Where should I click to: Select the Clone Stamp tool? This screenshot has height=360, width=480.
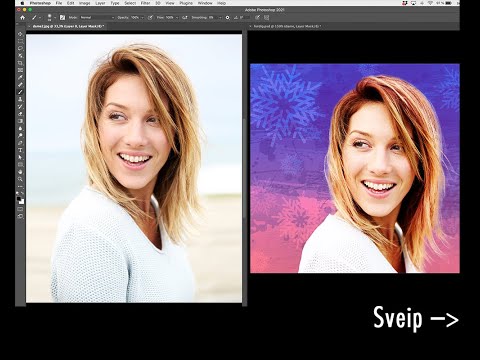click(20, 99)
